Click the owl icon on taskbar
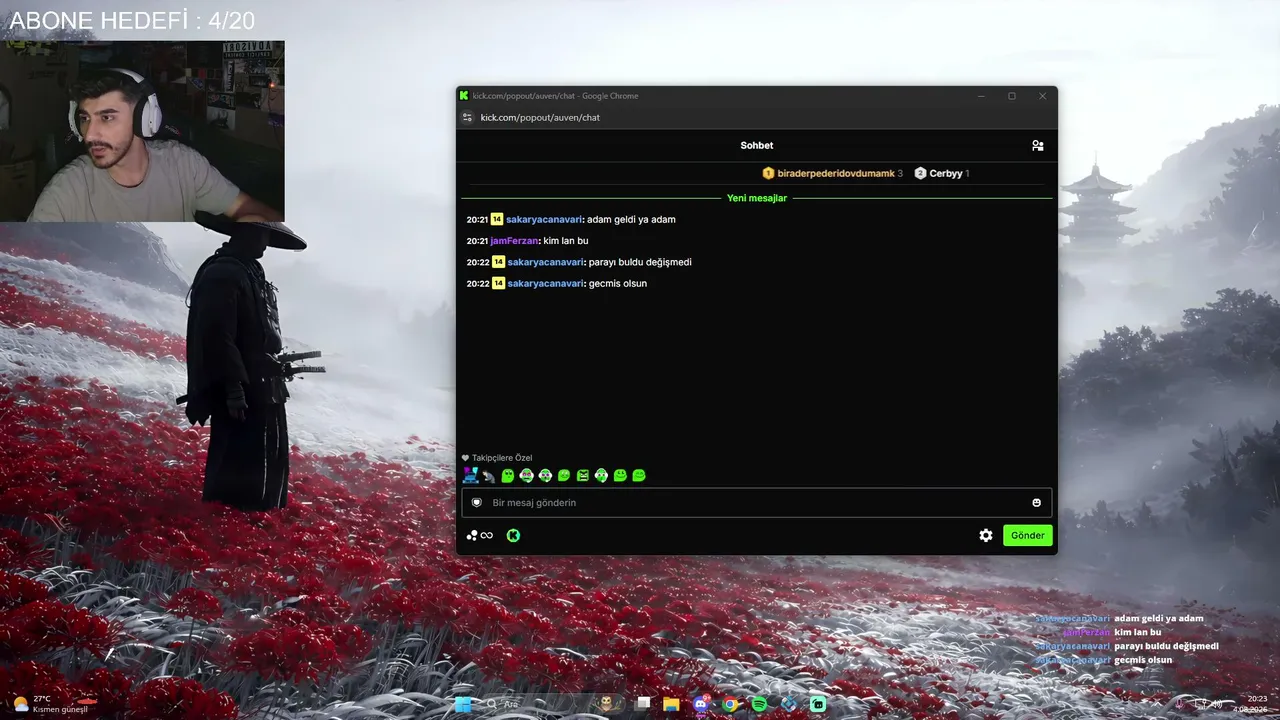Screen dimensions: 1280x720 tap(606, 704)
